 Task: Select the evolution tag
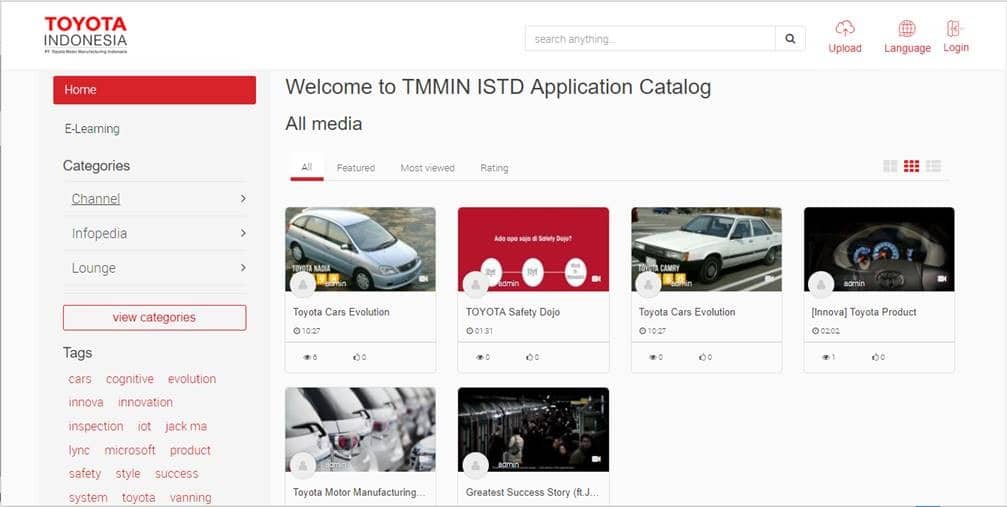click(191, 379)
